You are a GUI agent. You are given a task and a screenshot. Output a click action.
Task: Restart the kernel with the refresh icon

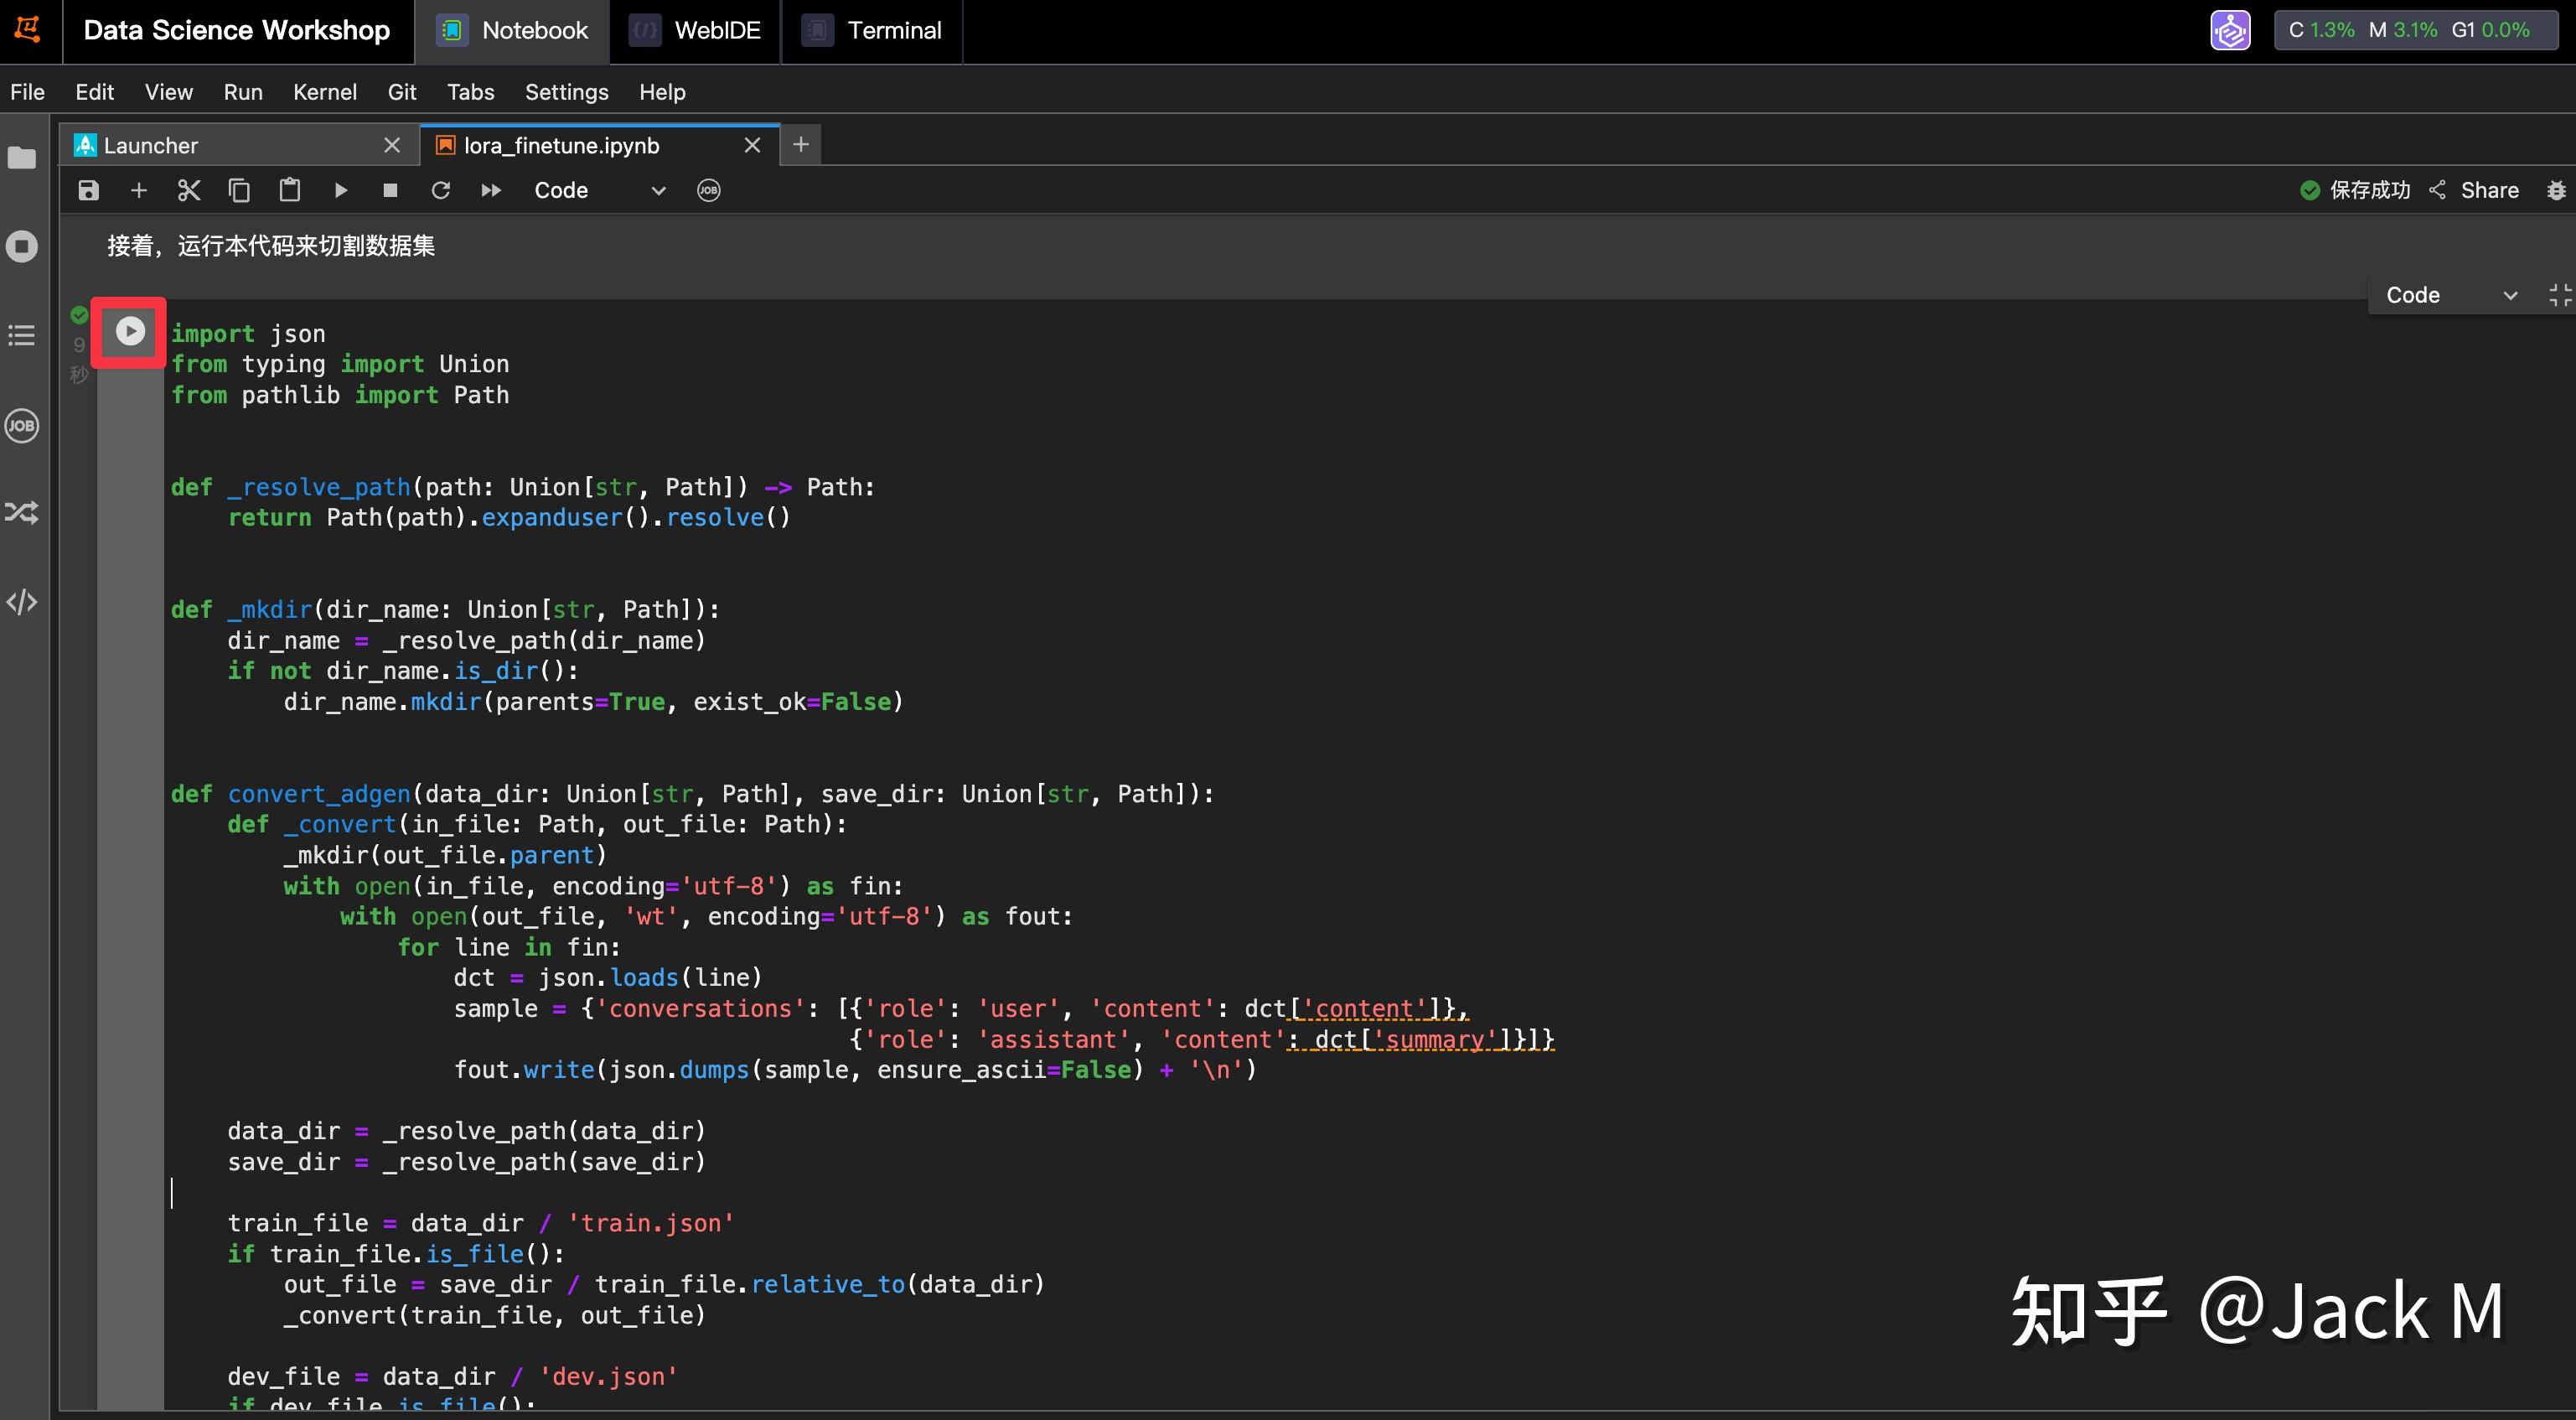(x=441, y=190)
